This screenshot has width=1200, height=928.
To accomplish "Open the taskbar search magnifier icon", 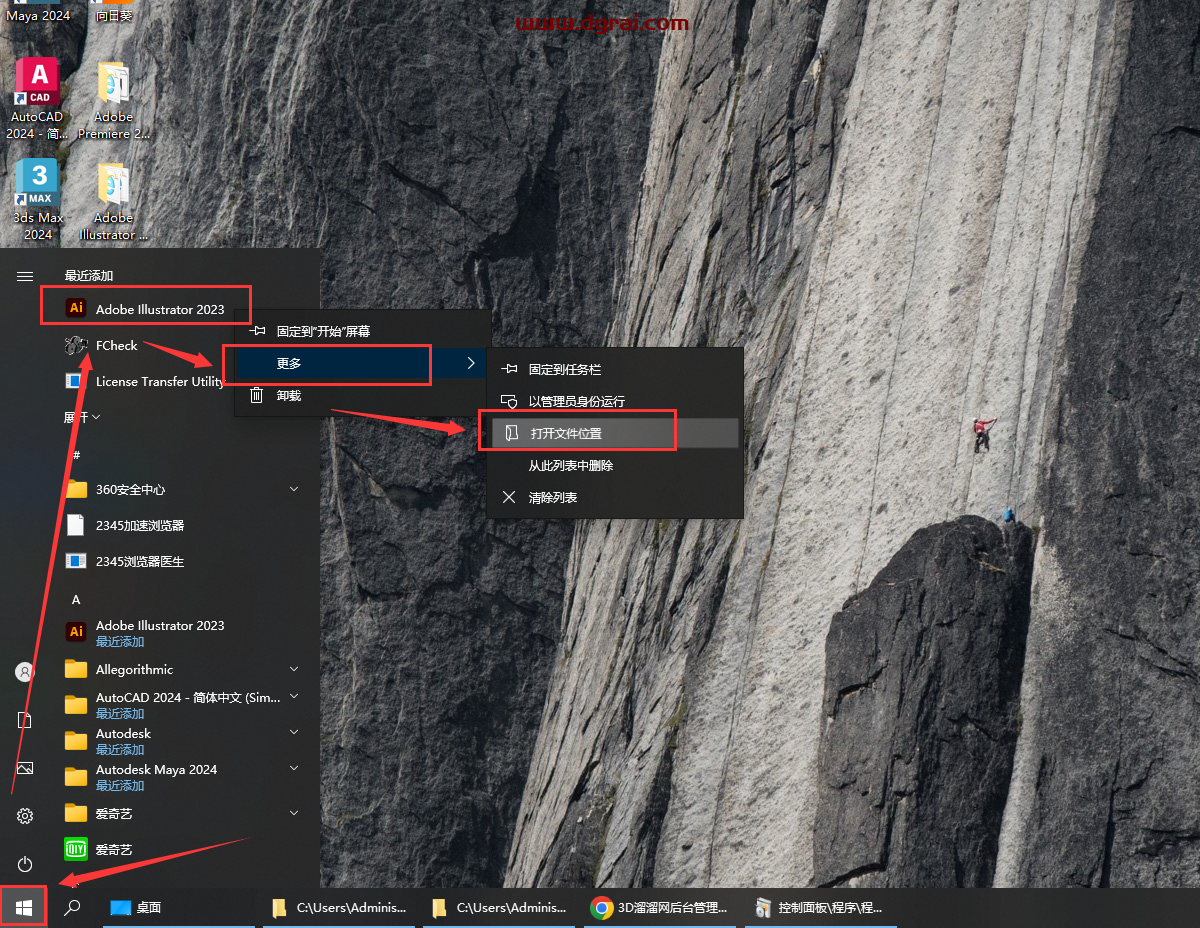I will click(x=72, y=907).
